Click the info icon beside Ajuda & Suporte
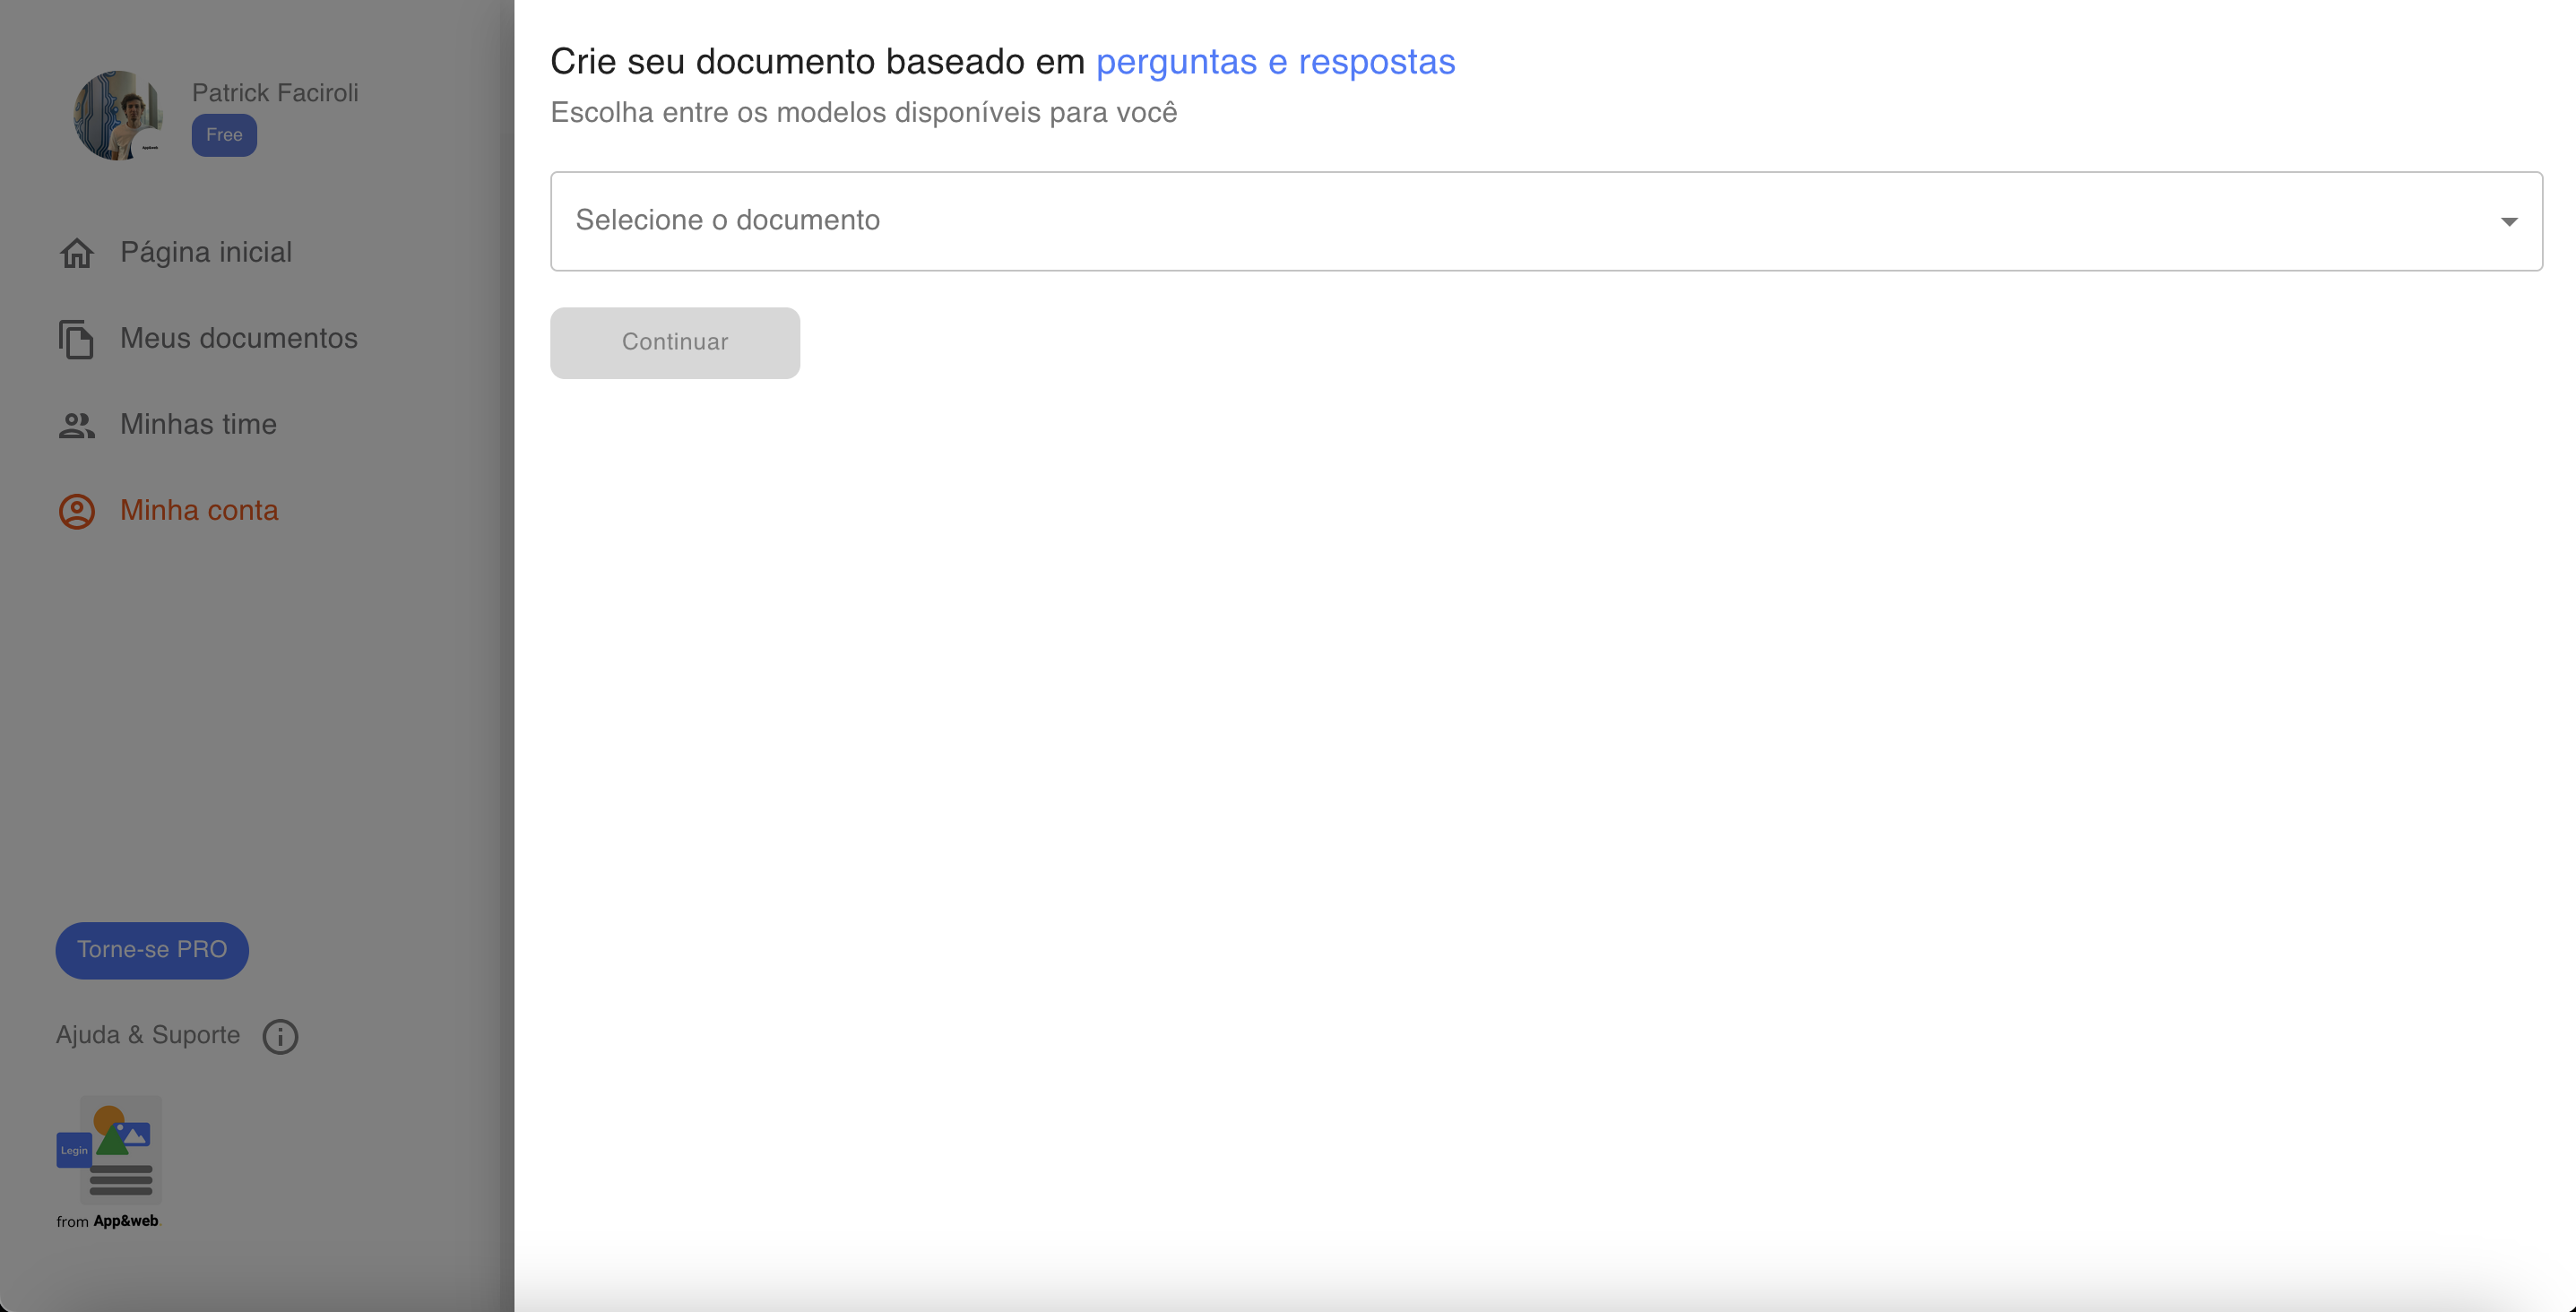 pos(280,1036)
